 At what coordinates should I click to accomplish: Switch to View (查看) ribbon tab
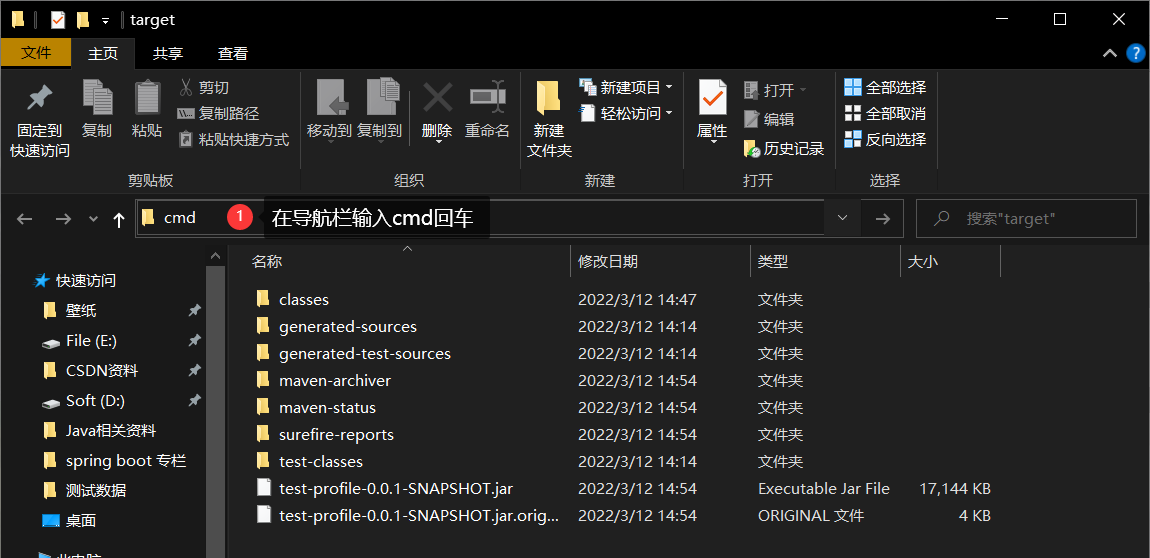(x=232, y=53)
